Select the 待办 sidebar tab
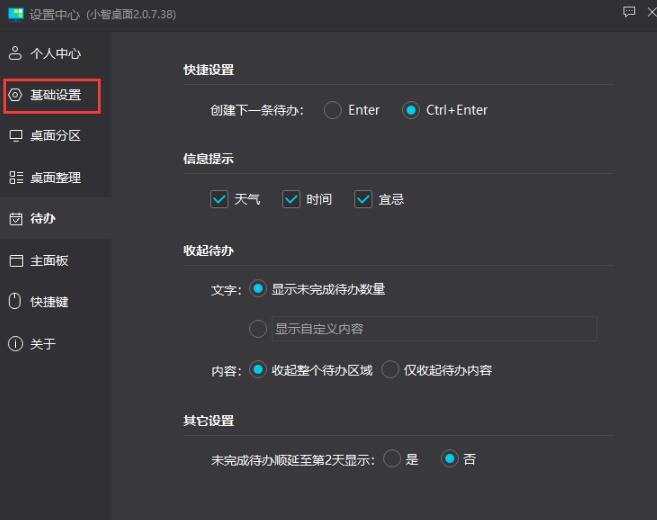 pos(56,218)
